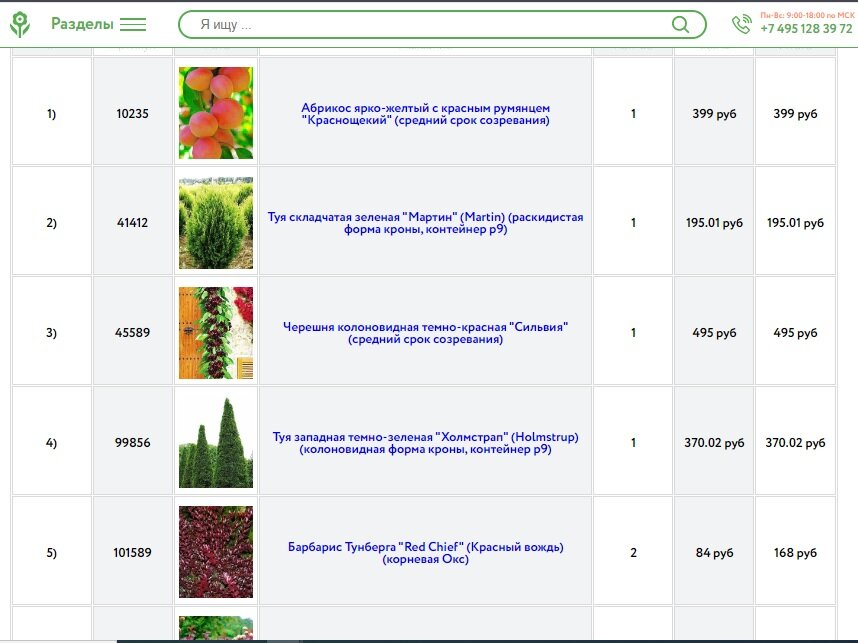
Task: Click quantity 1 in the Туя Мартин row
Action: [633, 223]
